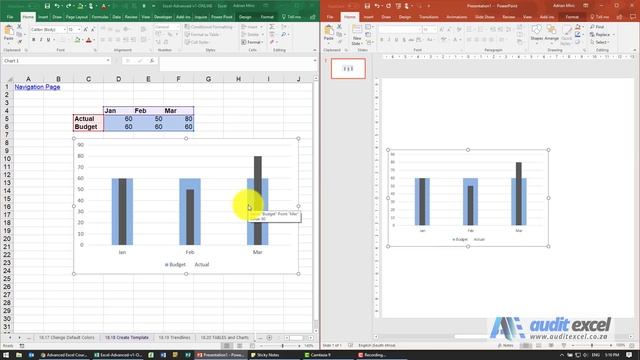
Task: Cut selection in Excel clipboard group
Action: 19,27
